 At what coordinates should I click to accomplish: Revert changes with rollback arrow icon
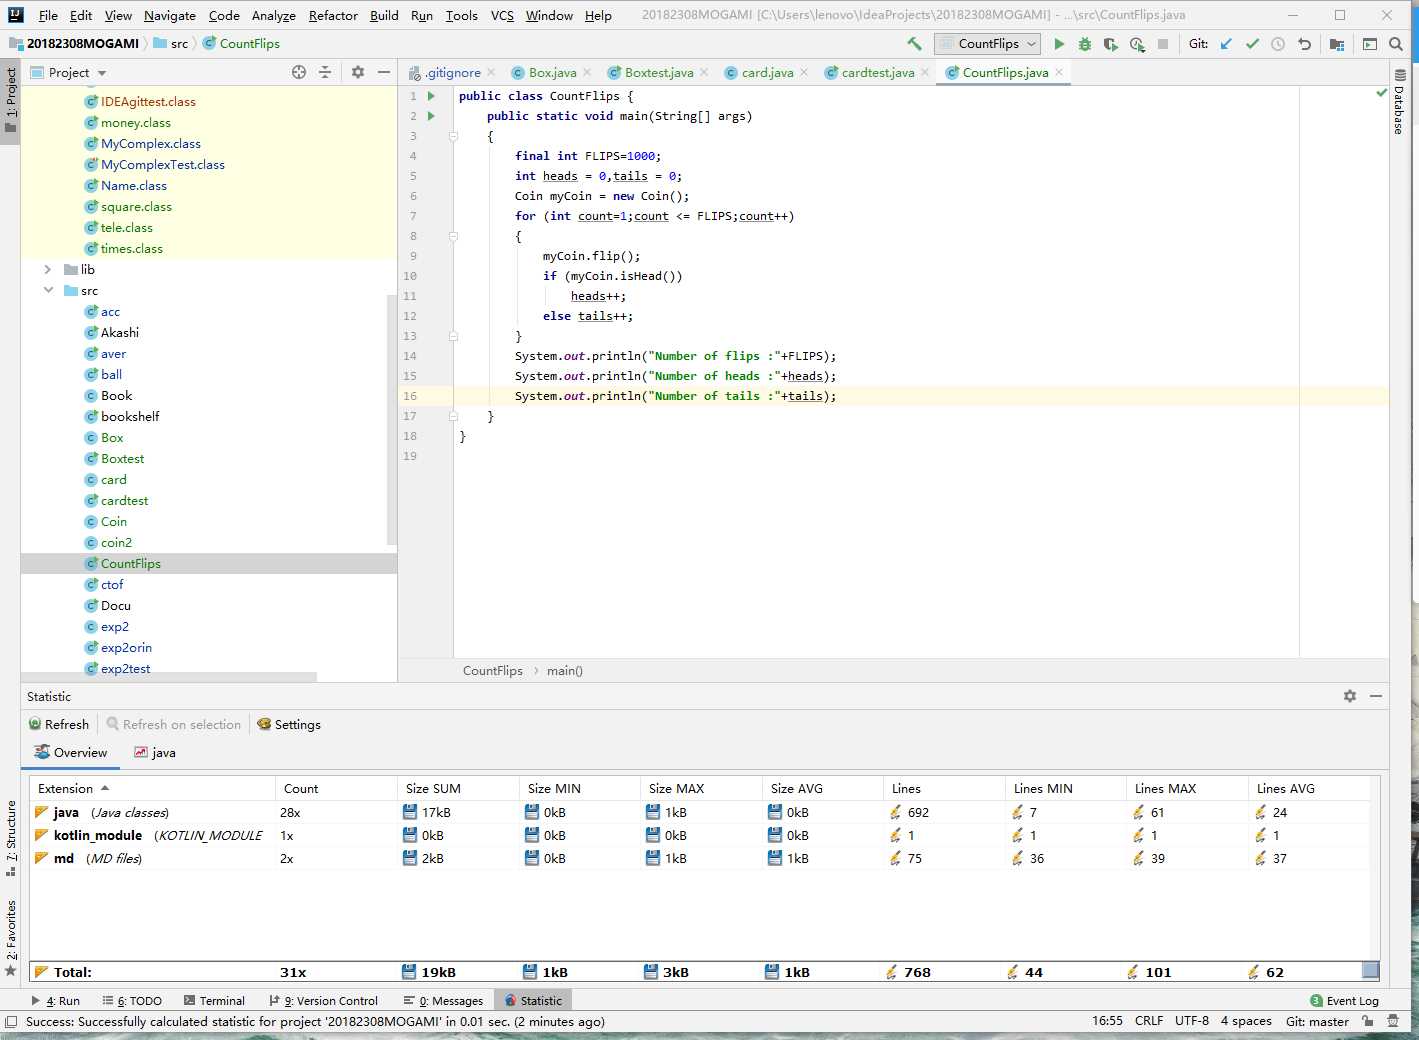coord(1304,44)
